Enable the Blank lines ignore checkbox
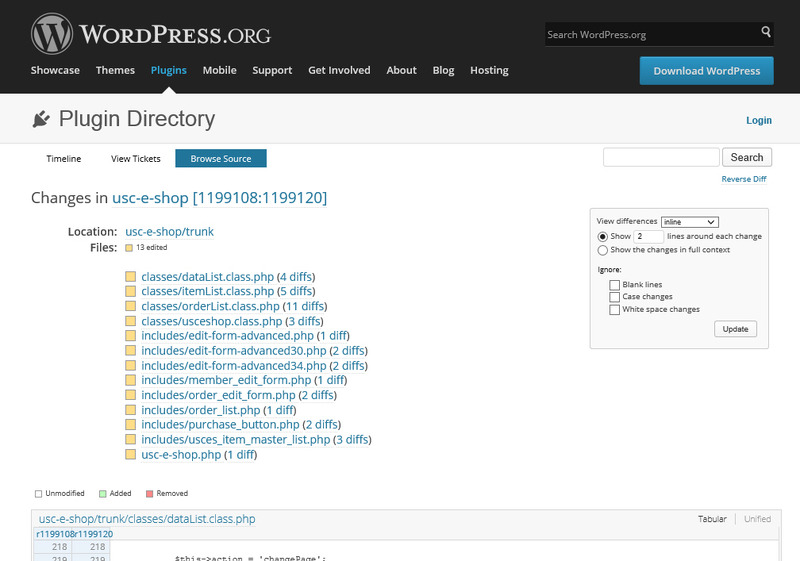 [x=615, y=285]
